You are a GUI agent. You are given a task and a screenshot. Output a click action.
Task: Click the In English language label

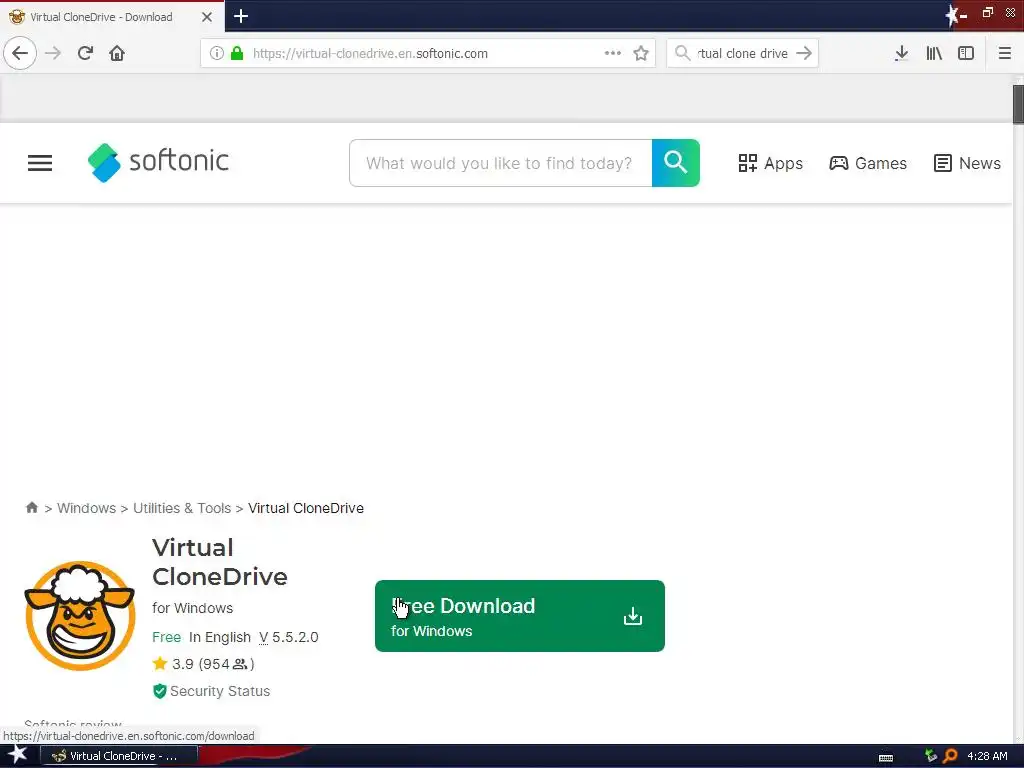point(220,637)
